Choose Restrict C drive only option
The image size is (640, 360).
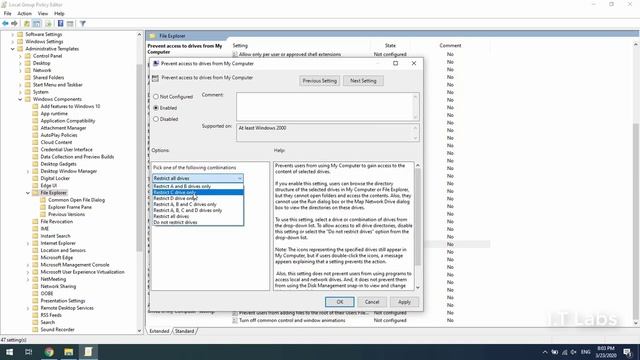click(x=198, y=192)
